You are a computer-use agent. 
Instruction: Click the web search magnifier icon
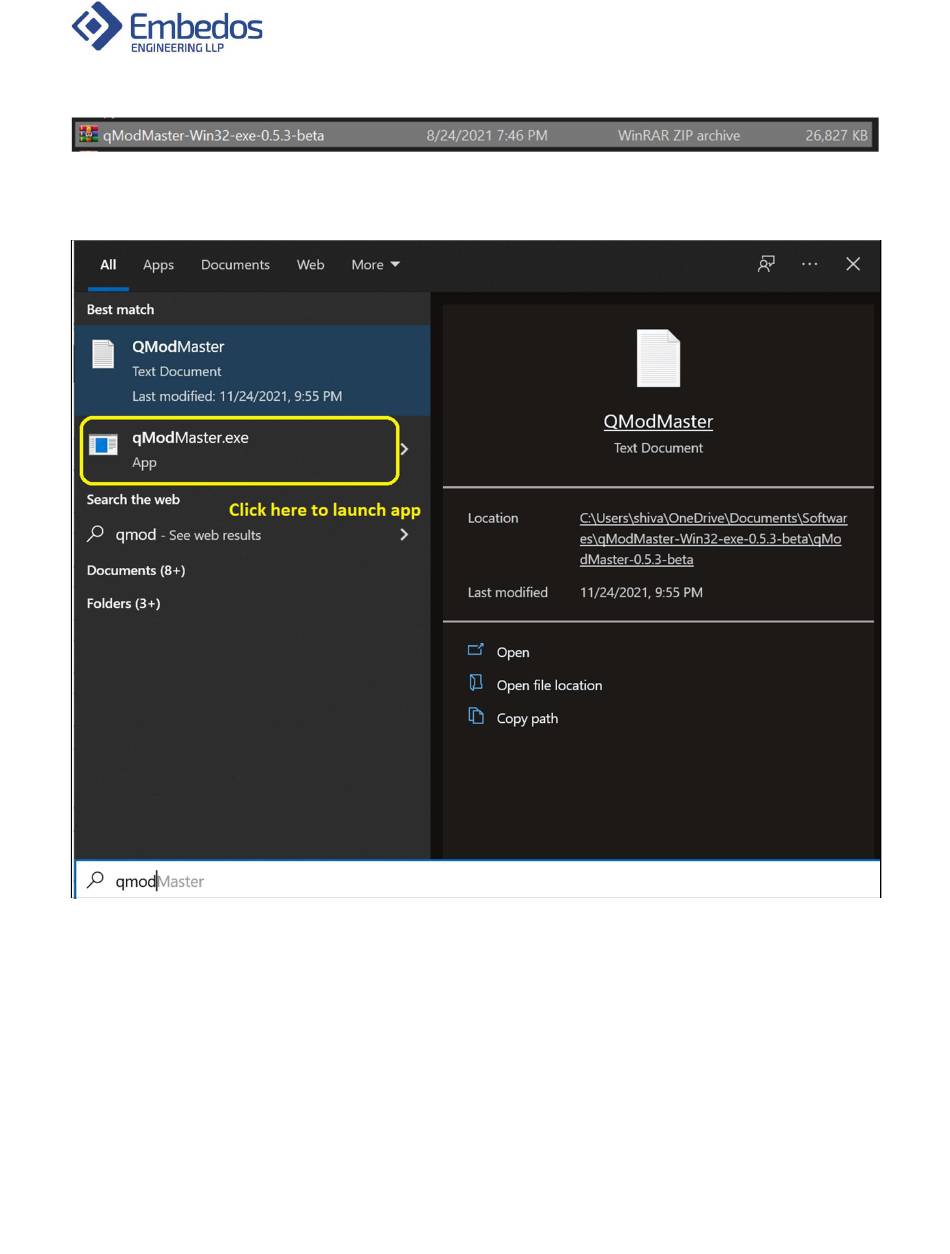[x=96, y=534]
